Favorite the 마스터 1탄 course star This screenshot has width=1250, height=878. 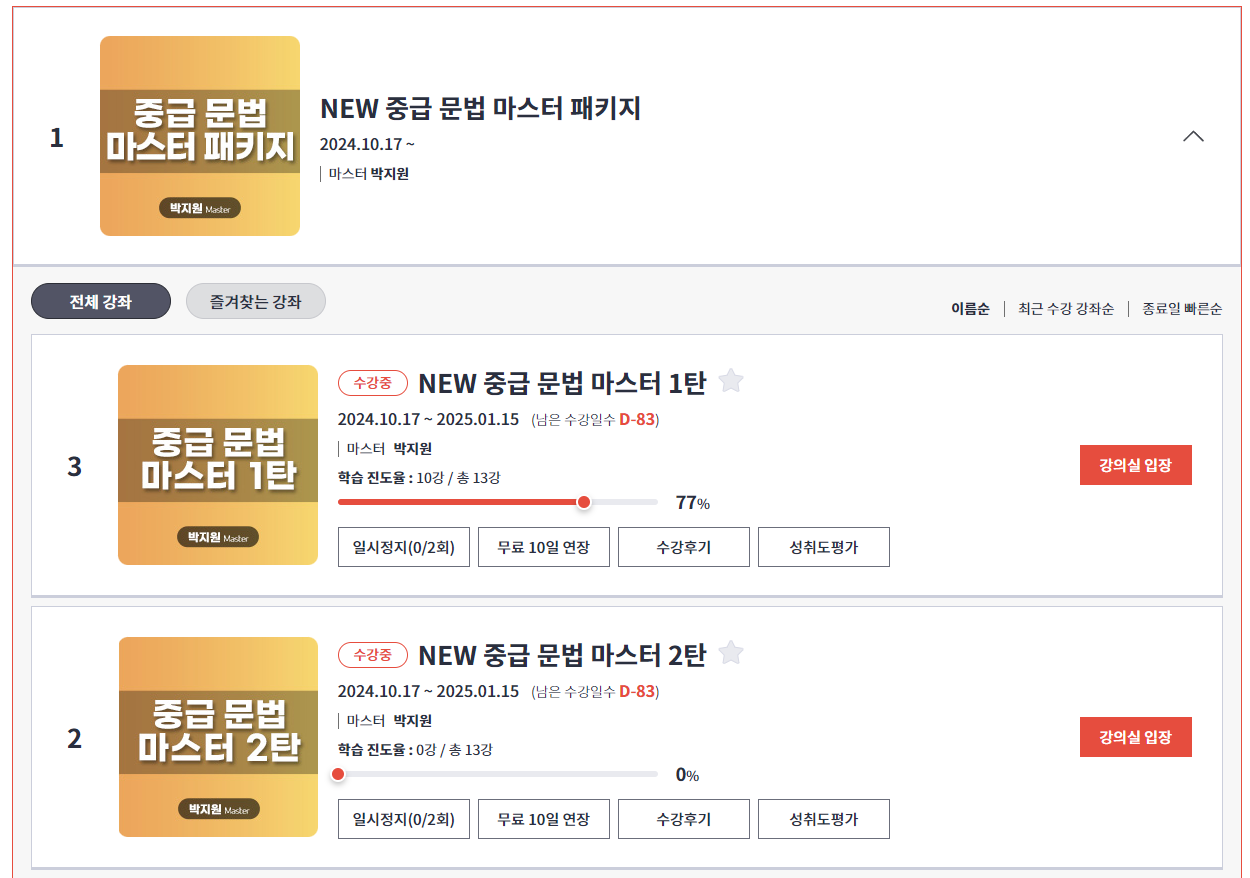click(x=731, y=381)
